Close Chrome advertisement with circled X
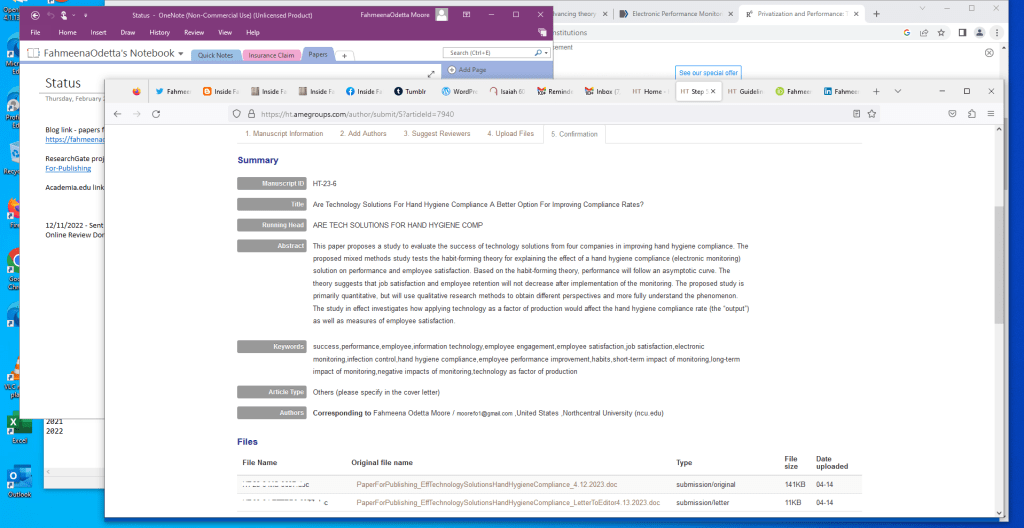The height and width of the screenshot is (528, 1024). [x=989, y=52]
